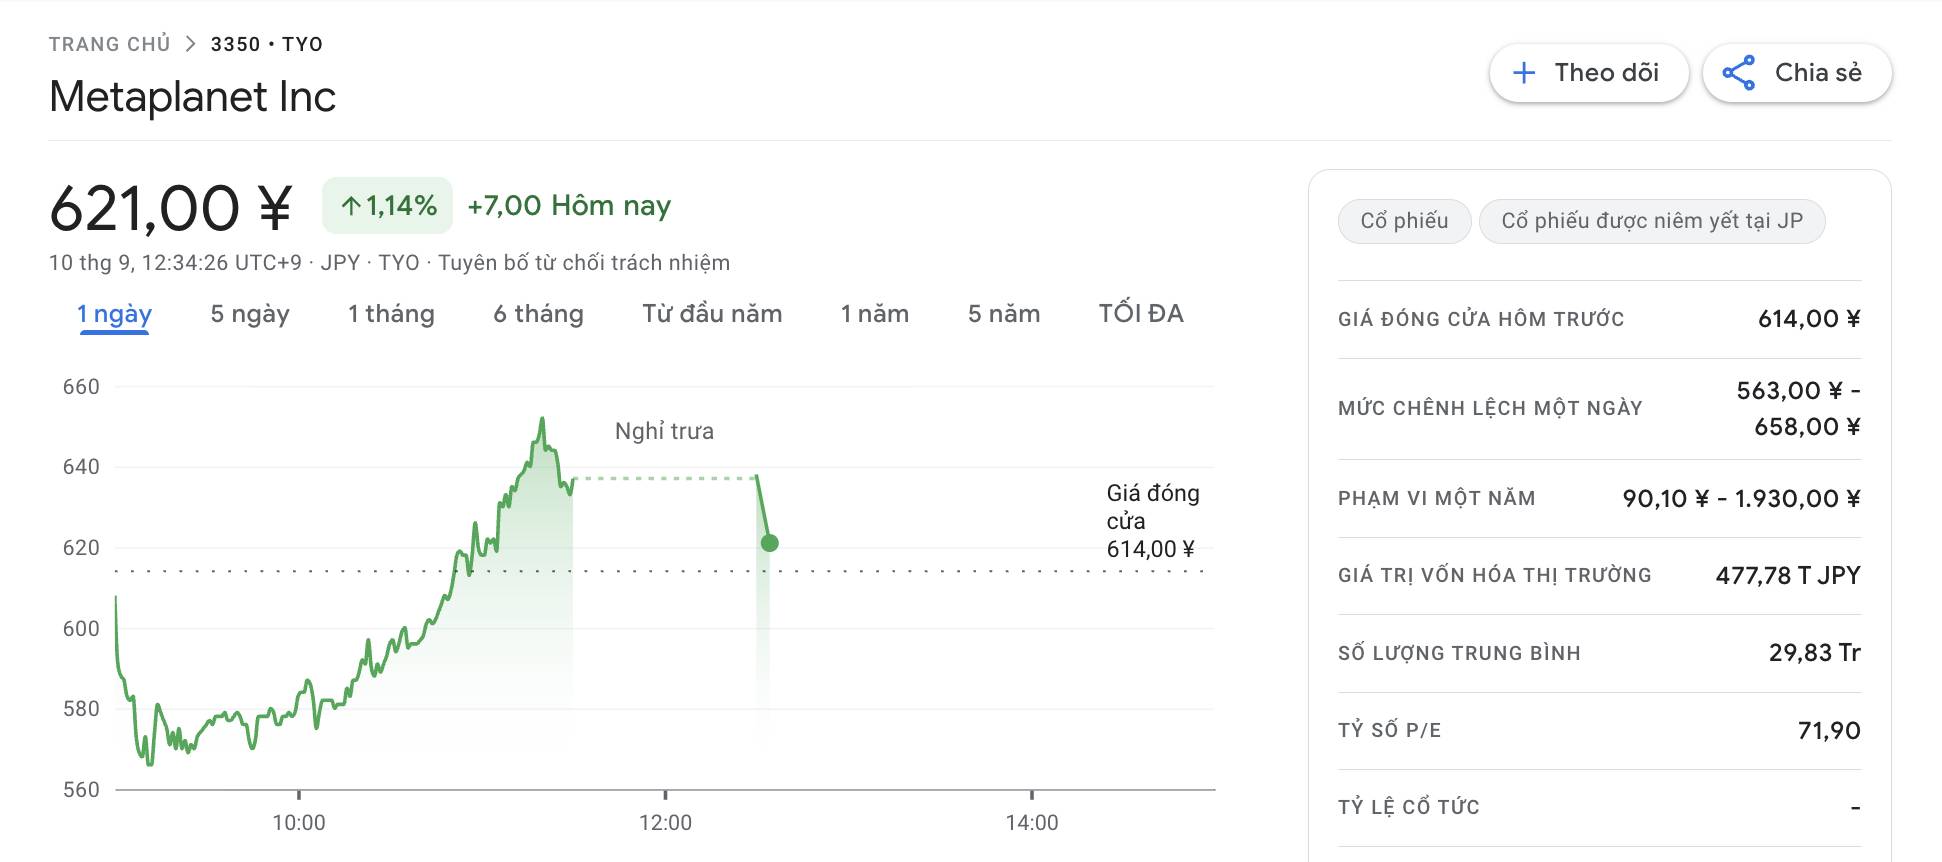Viewport: 1942px width, 862px height.
Task: Show the TỐI ĐA chart range
Action: [1141, 314]
